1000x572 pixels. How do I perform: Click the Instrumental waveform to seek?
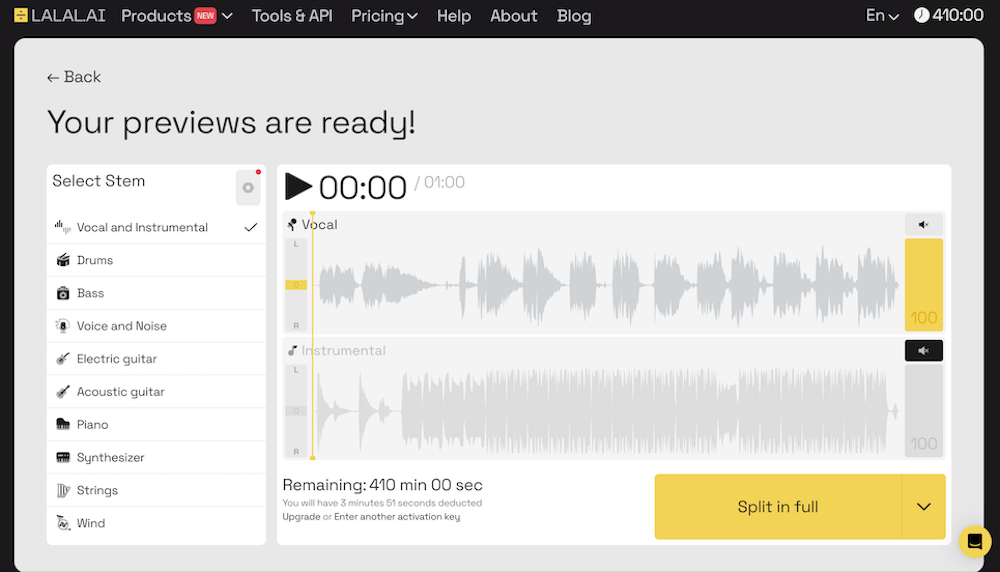pos(608,411)
